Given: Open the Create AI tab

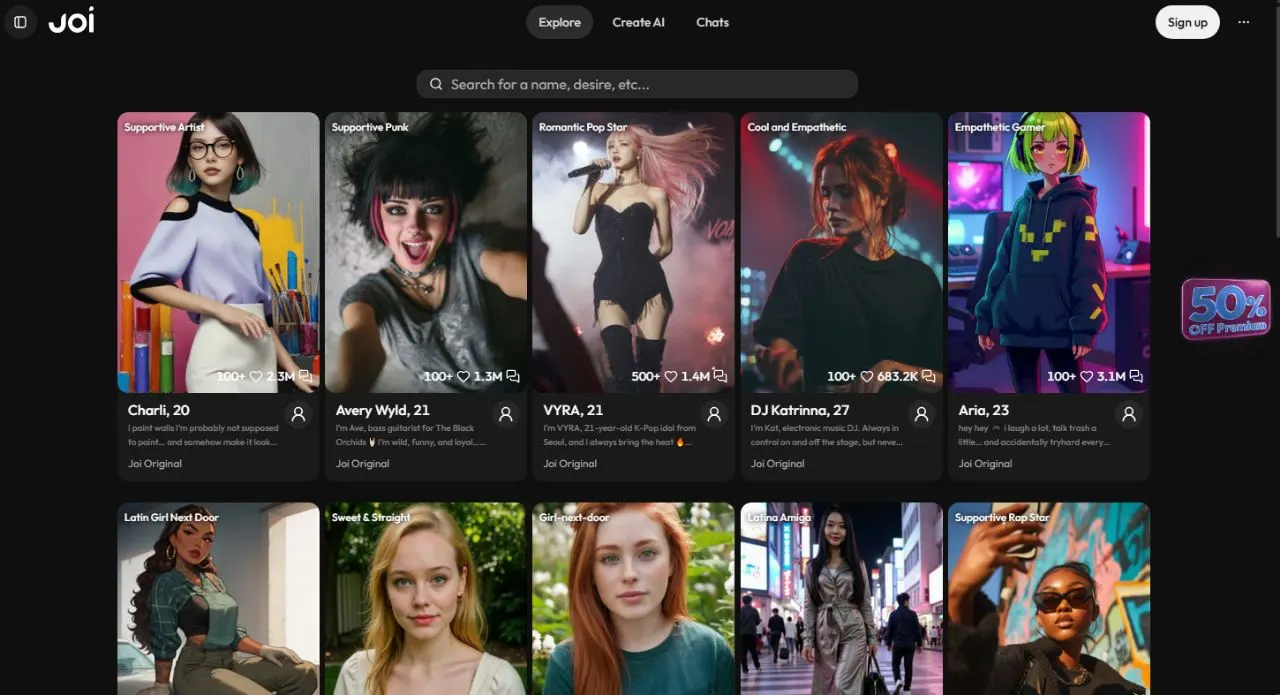Looking at the screenshot, I should click(x=639, y=22).
